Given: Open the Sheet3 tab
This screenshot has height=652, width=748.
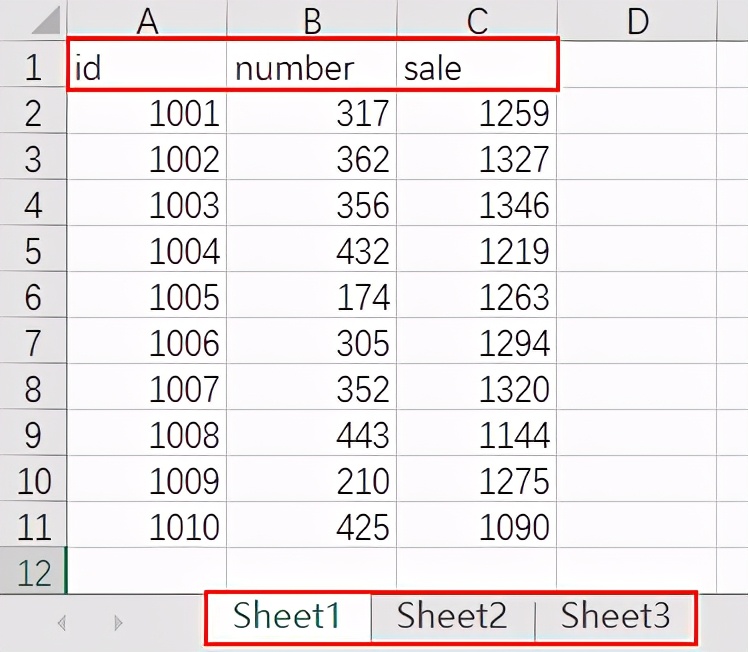Looking at the screenshot, I should [615, 616].
